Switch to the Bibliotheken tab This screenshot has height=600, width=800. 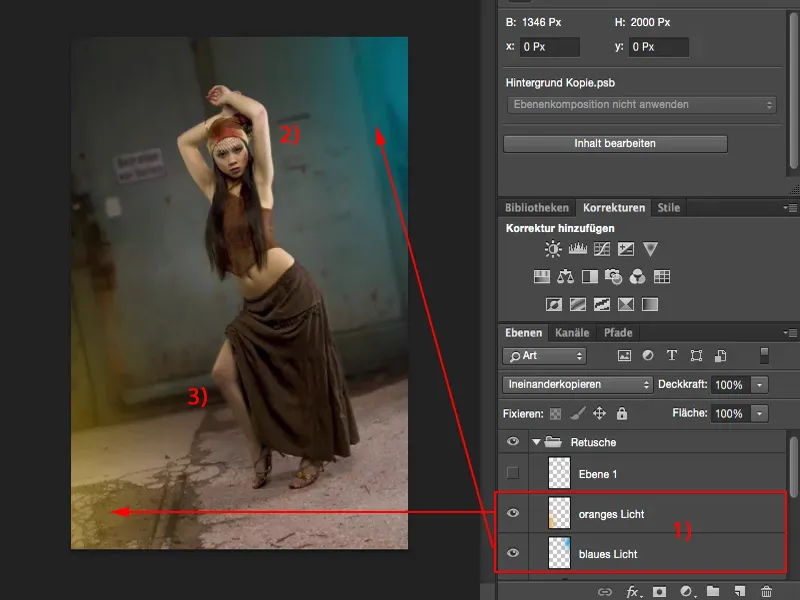point(537,208)
